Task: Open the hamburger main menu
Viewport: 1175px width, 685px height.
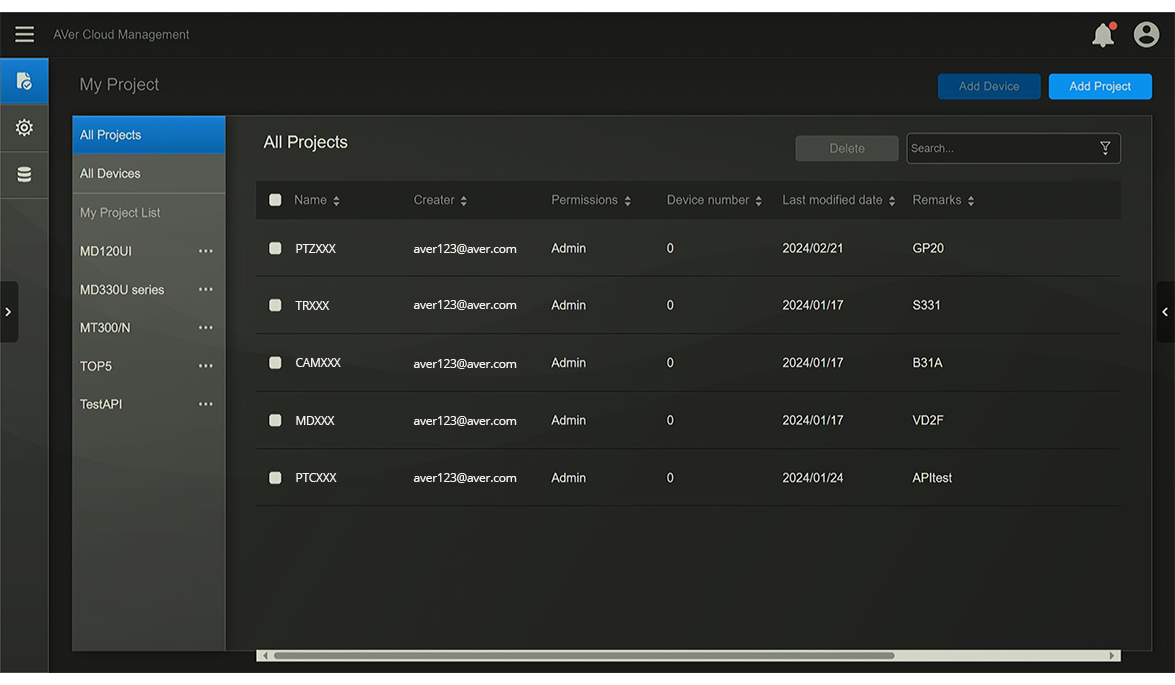Action: click(24, 34)
